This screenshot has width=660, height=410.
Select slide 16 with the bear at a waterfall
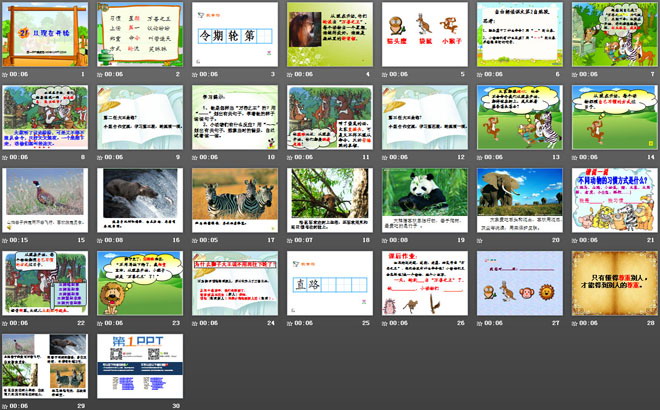click(140, 200)
